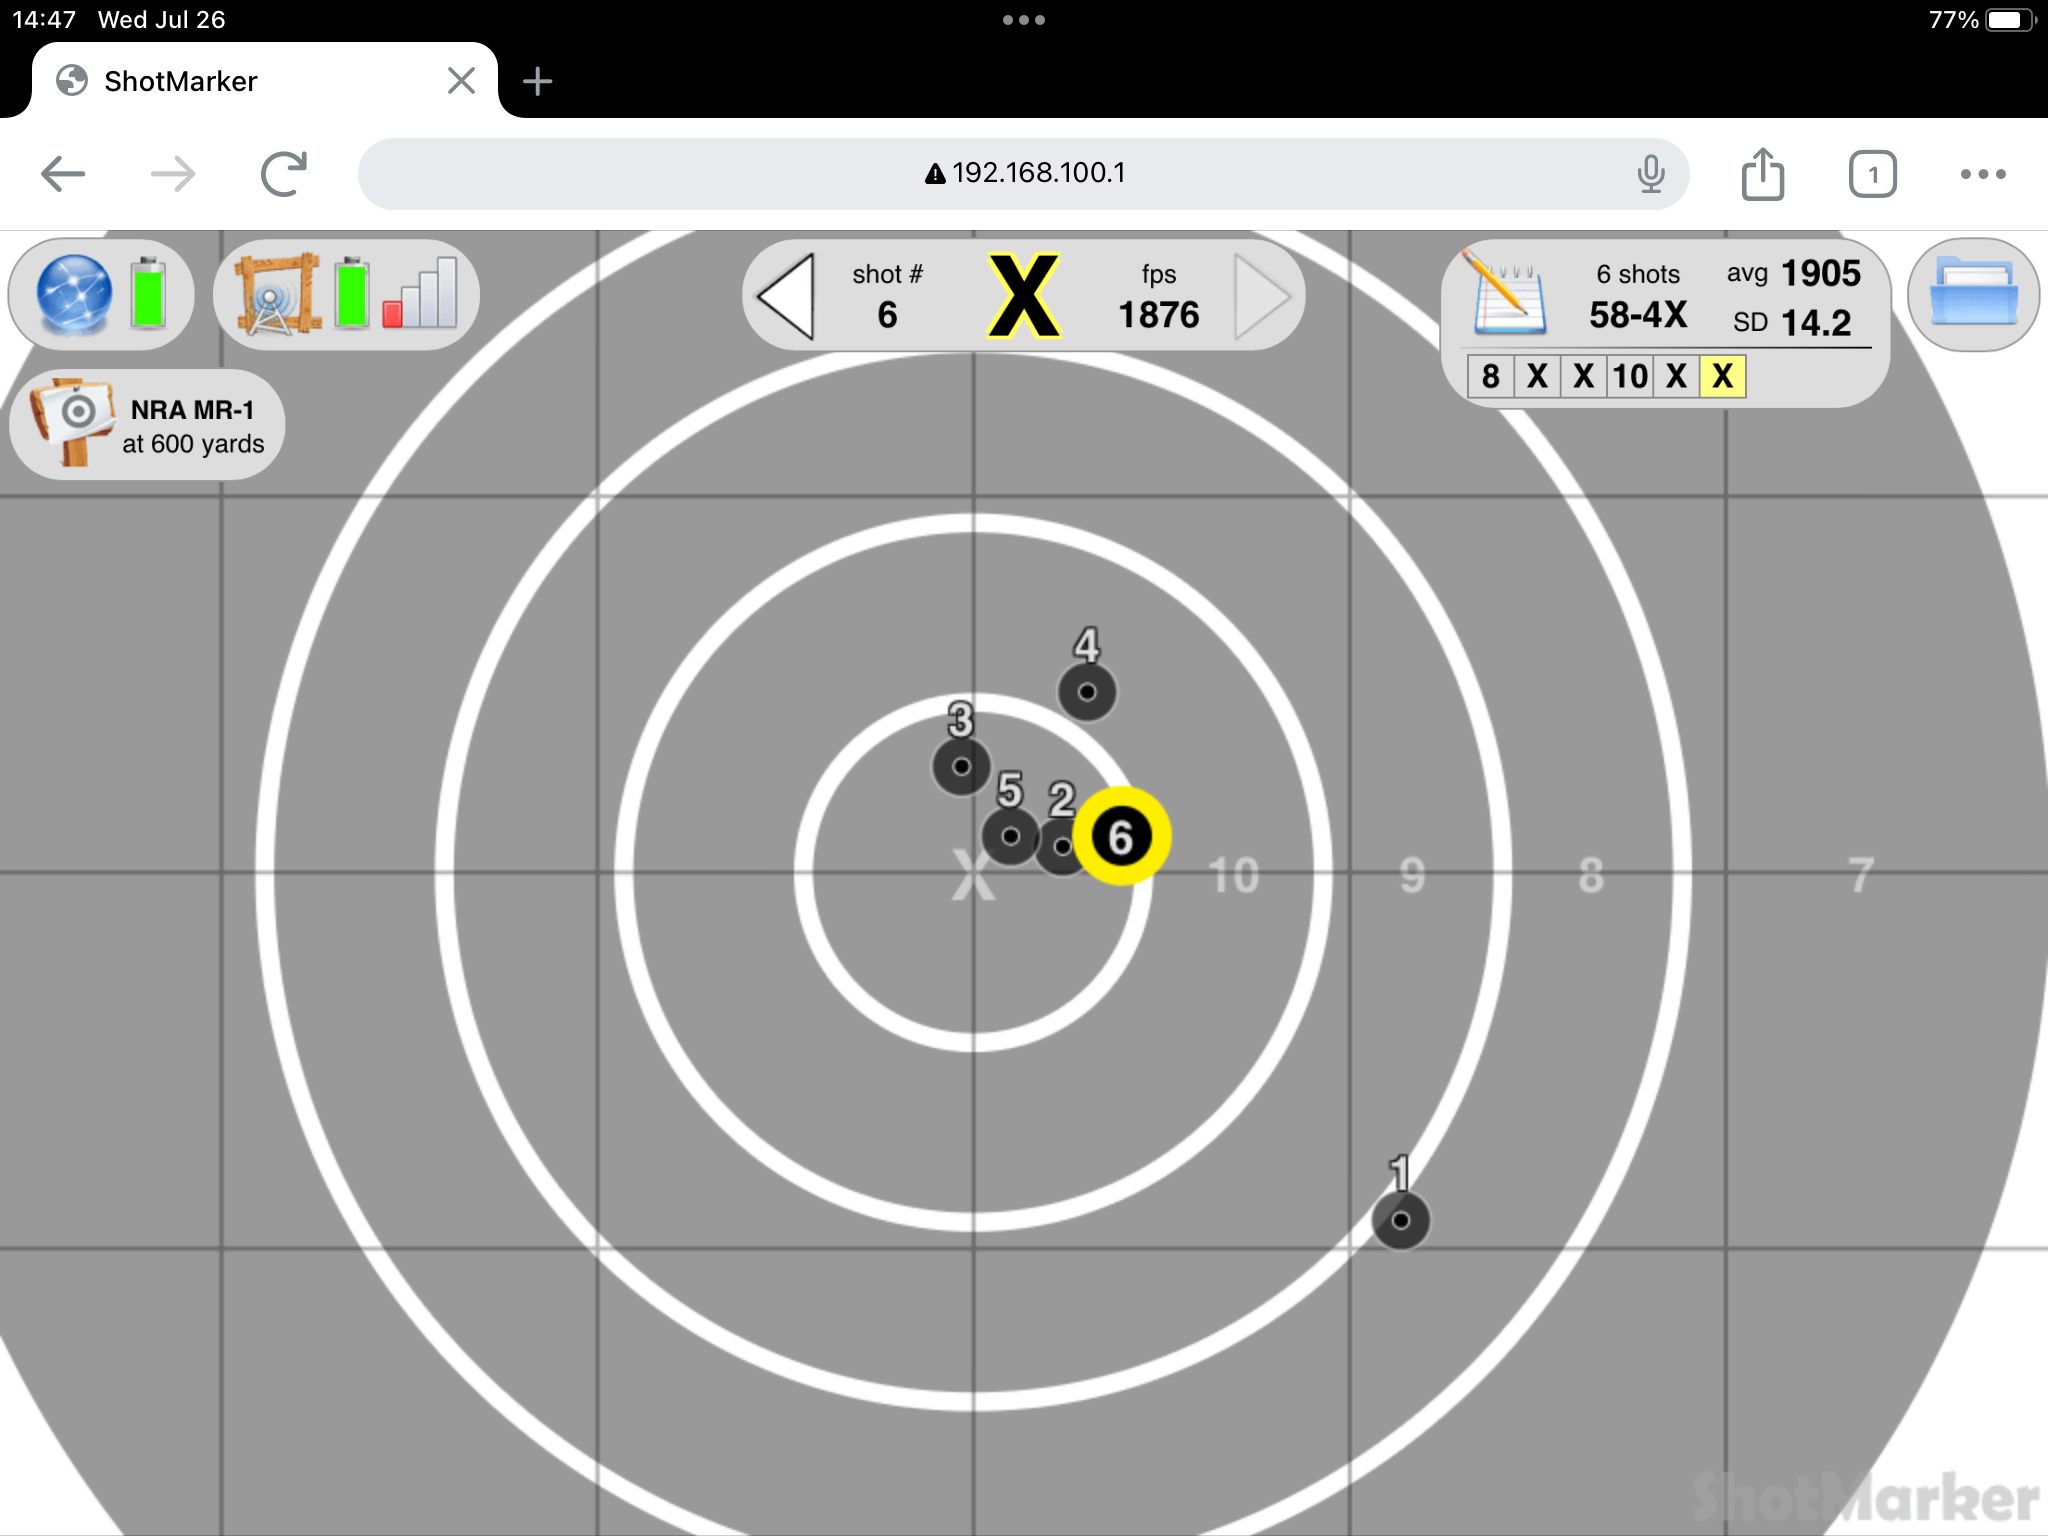
Task: Open NRA MR-1 target selection sign
Action: [148, 425]
